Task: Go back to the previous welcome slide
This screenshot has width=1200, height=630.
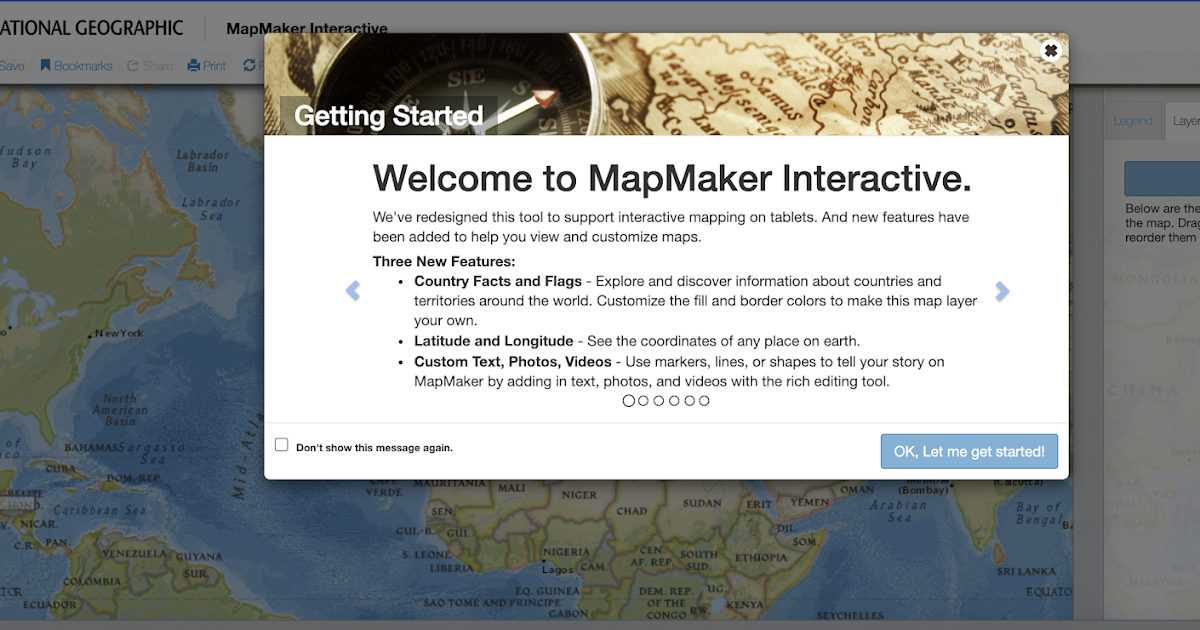Action: click(x=352, y=290)
